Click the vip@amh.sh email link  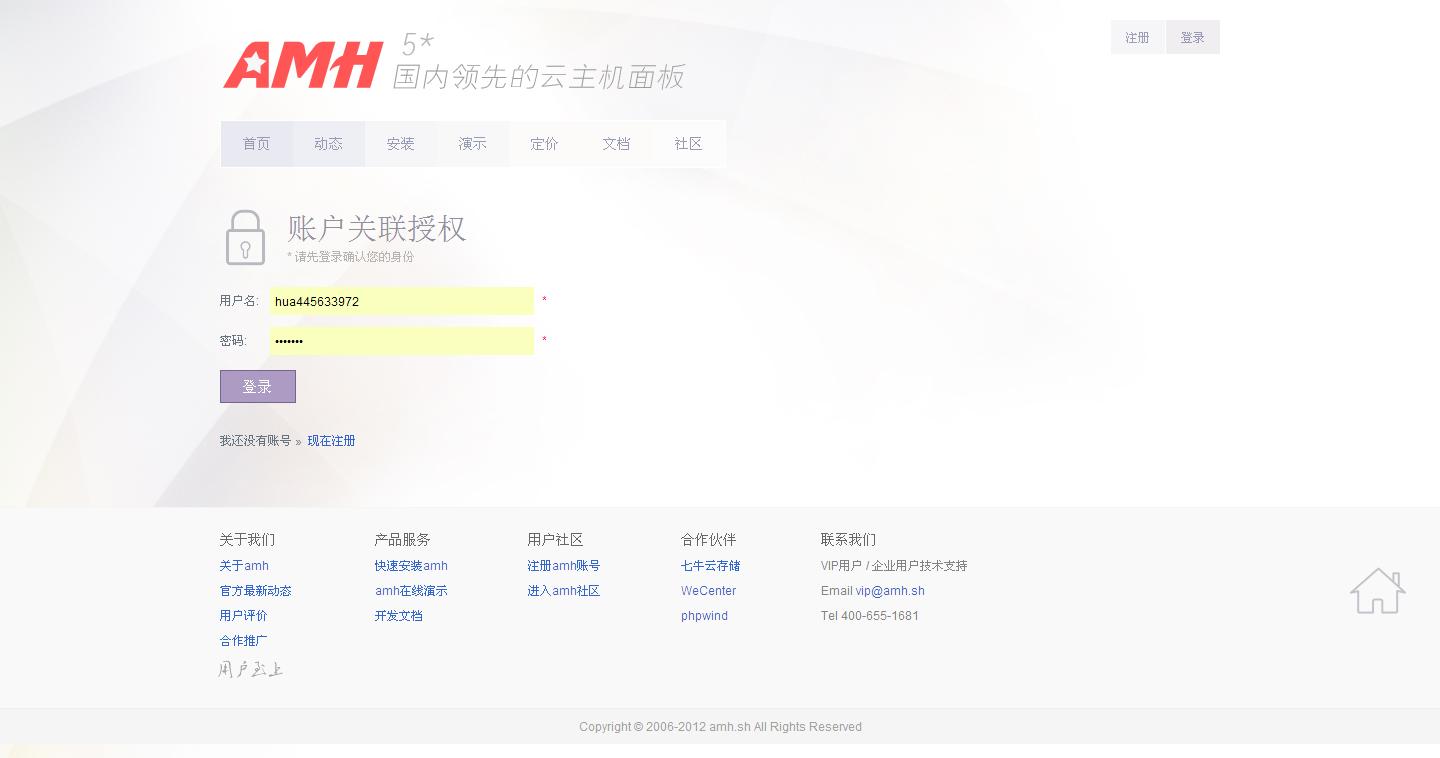pyautogui.click(x=889, y=591)
